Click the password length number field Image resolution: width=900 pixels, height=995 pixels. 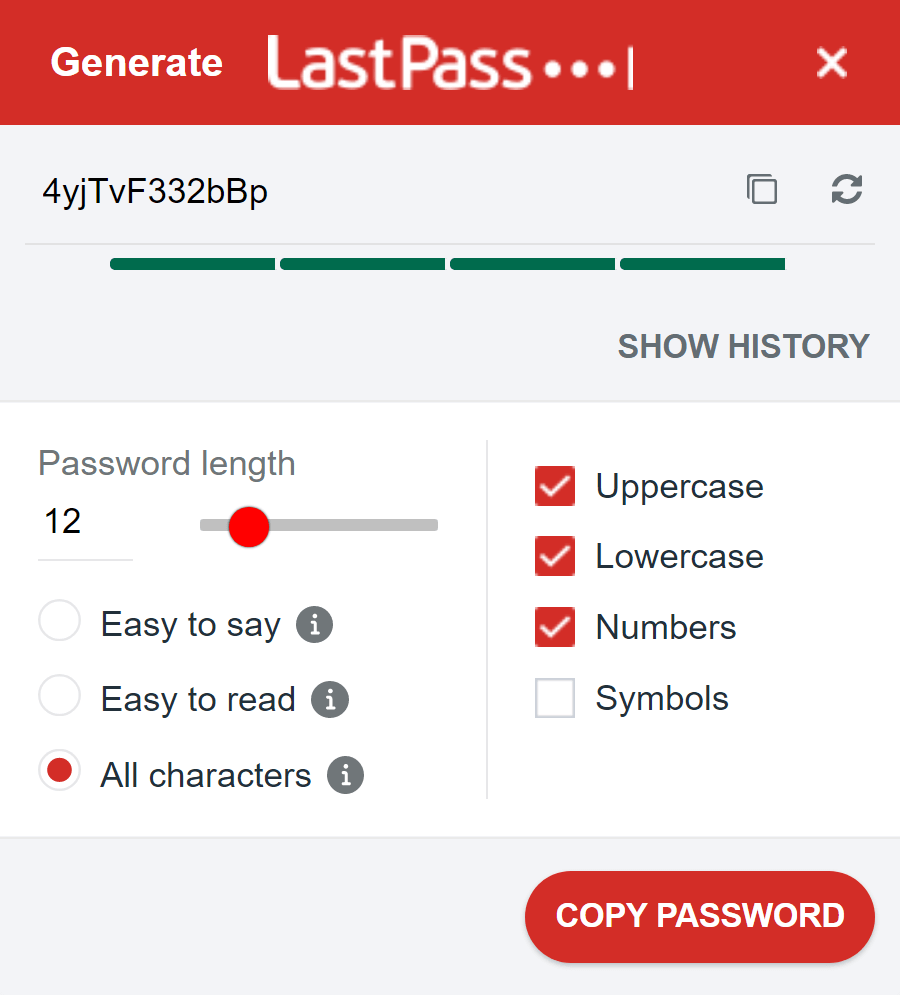click(x=64, y=521)
